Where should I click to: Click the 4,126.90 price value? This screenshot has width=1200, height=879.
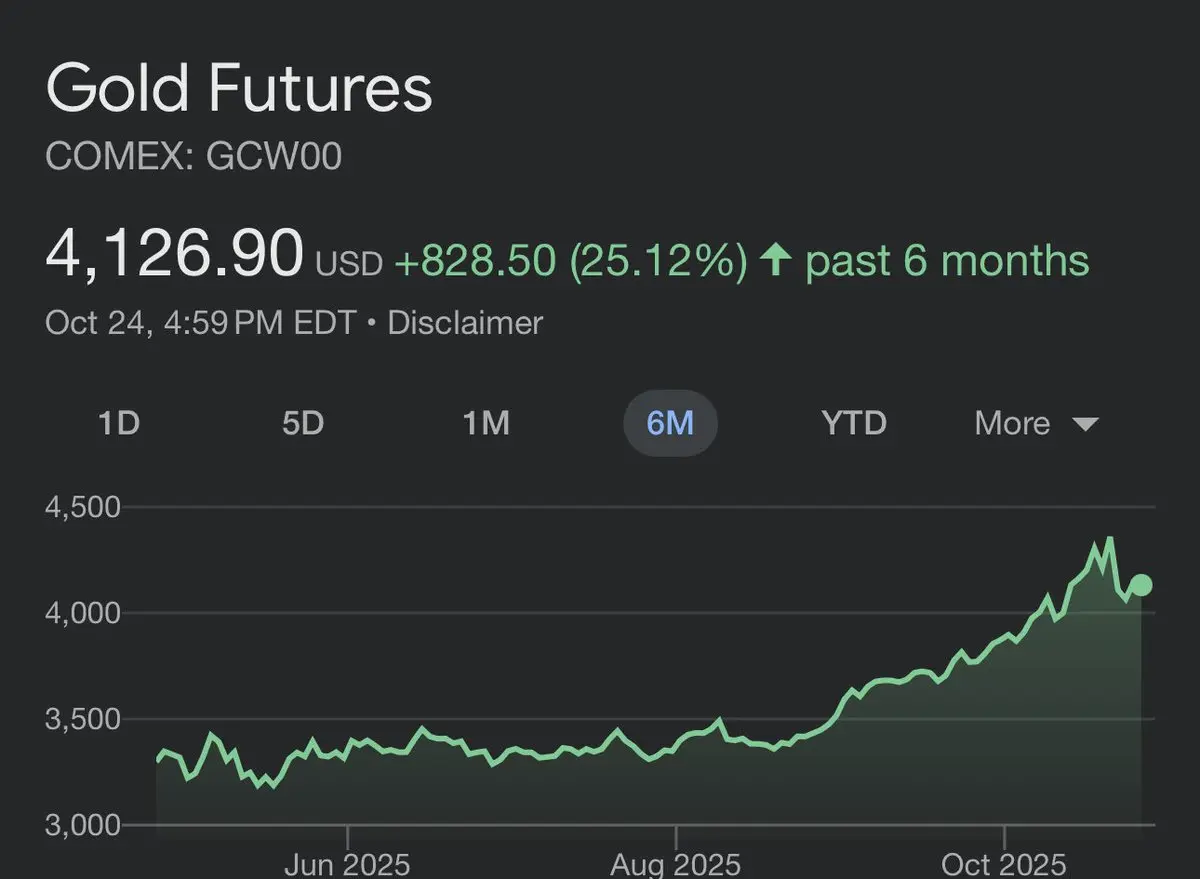174,254
